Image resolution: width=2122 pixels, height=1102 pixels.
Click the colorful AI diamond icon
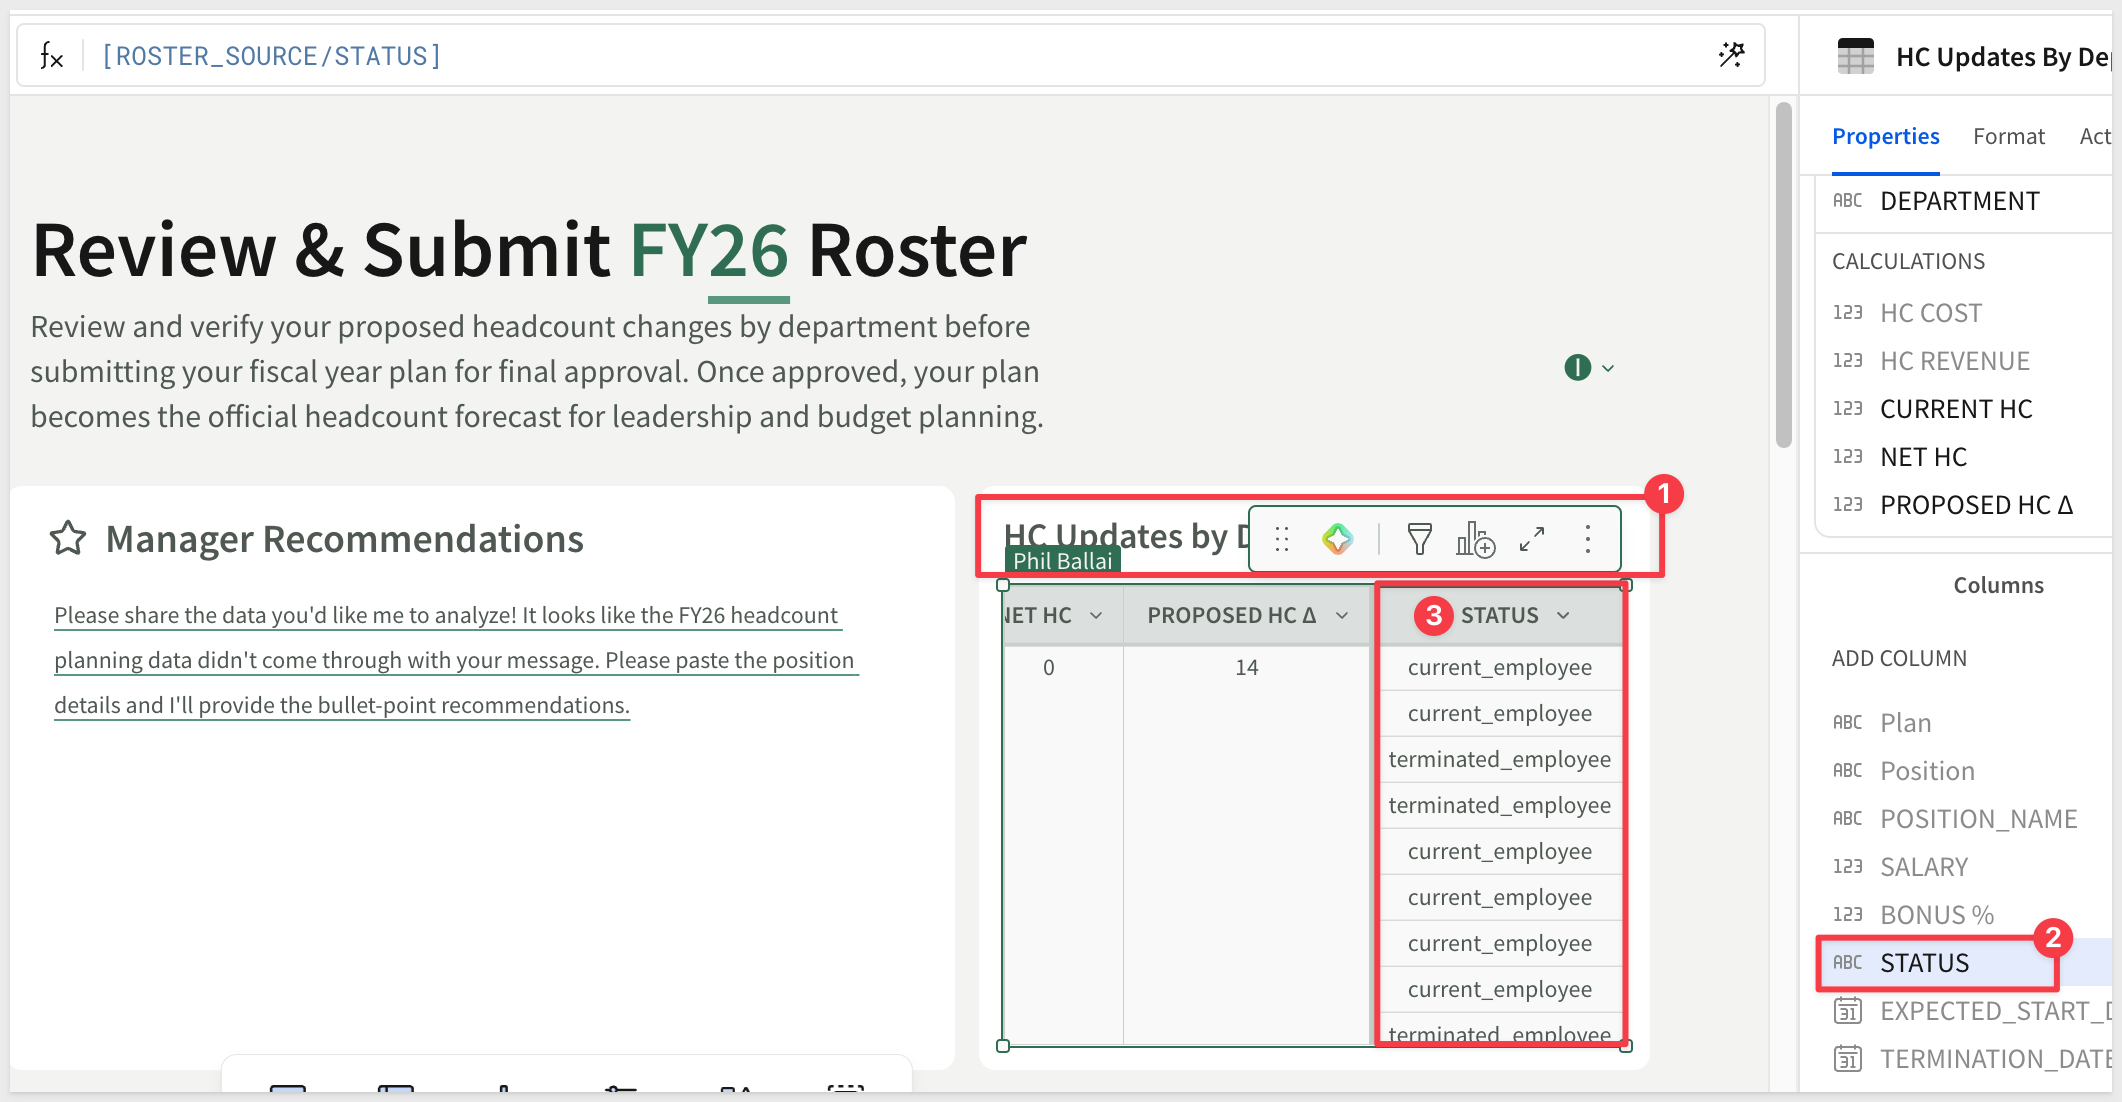coord(1337,540)
